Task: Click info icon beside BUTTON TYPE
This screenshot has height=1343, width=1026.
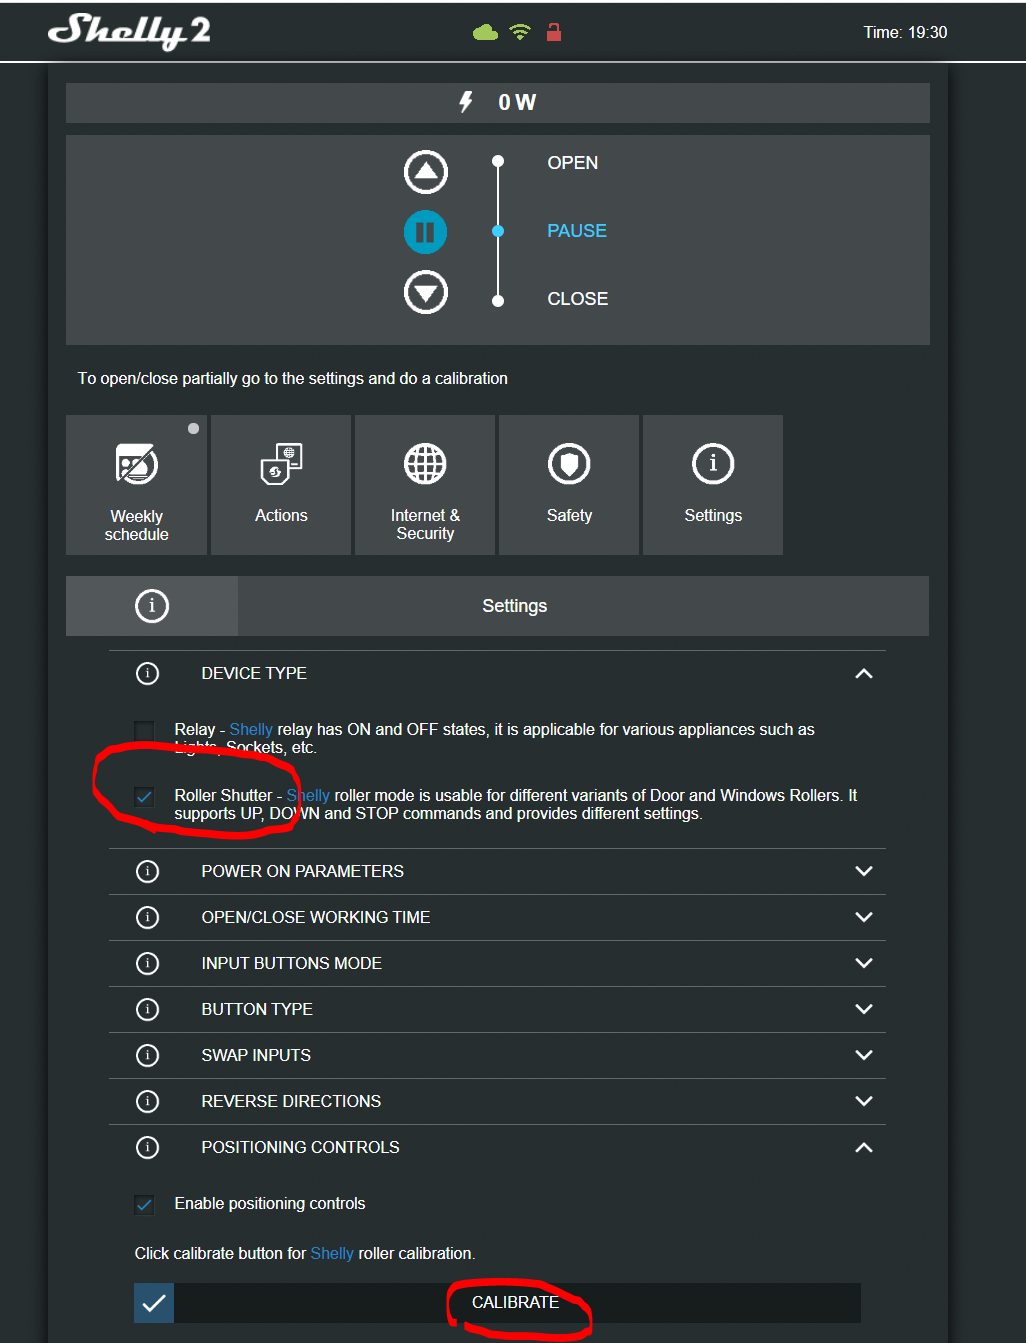Action: click(x=147, y=1009)
